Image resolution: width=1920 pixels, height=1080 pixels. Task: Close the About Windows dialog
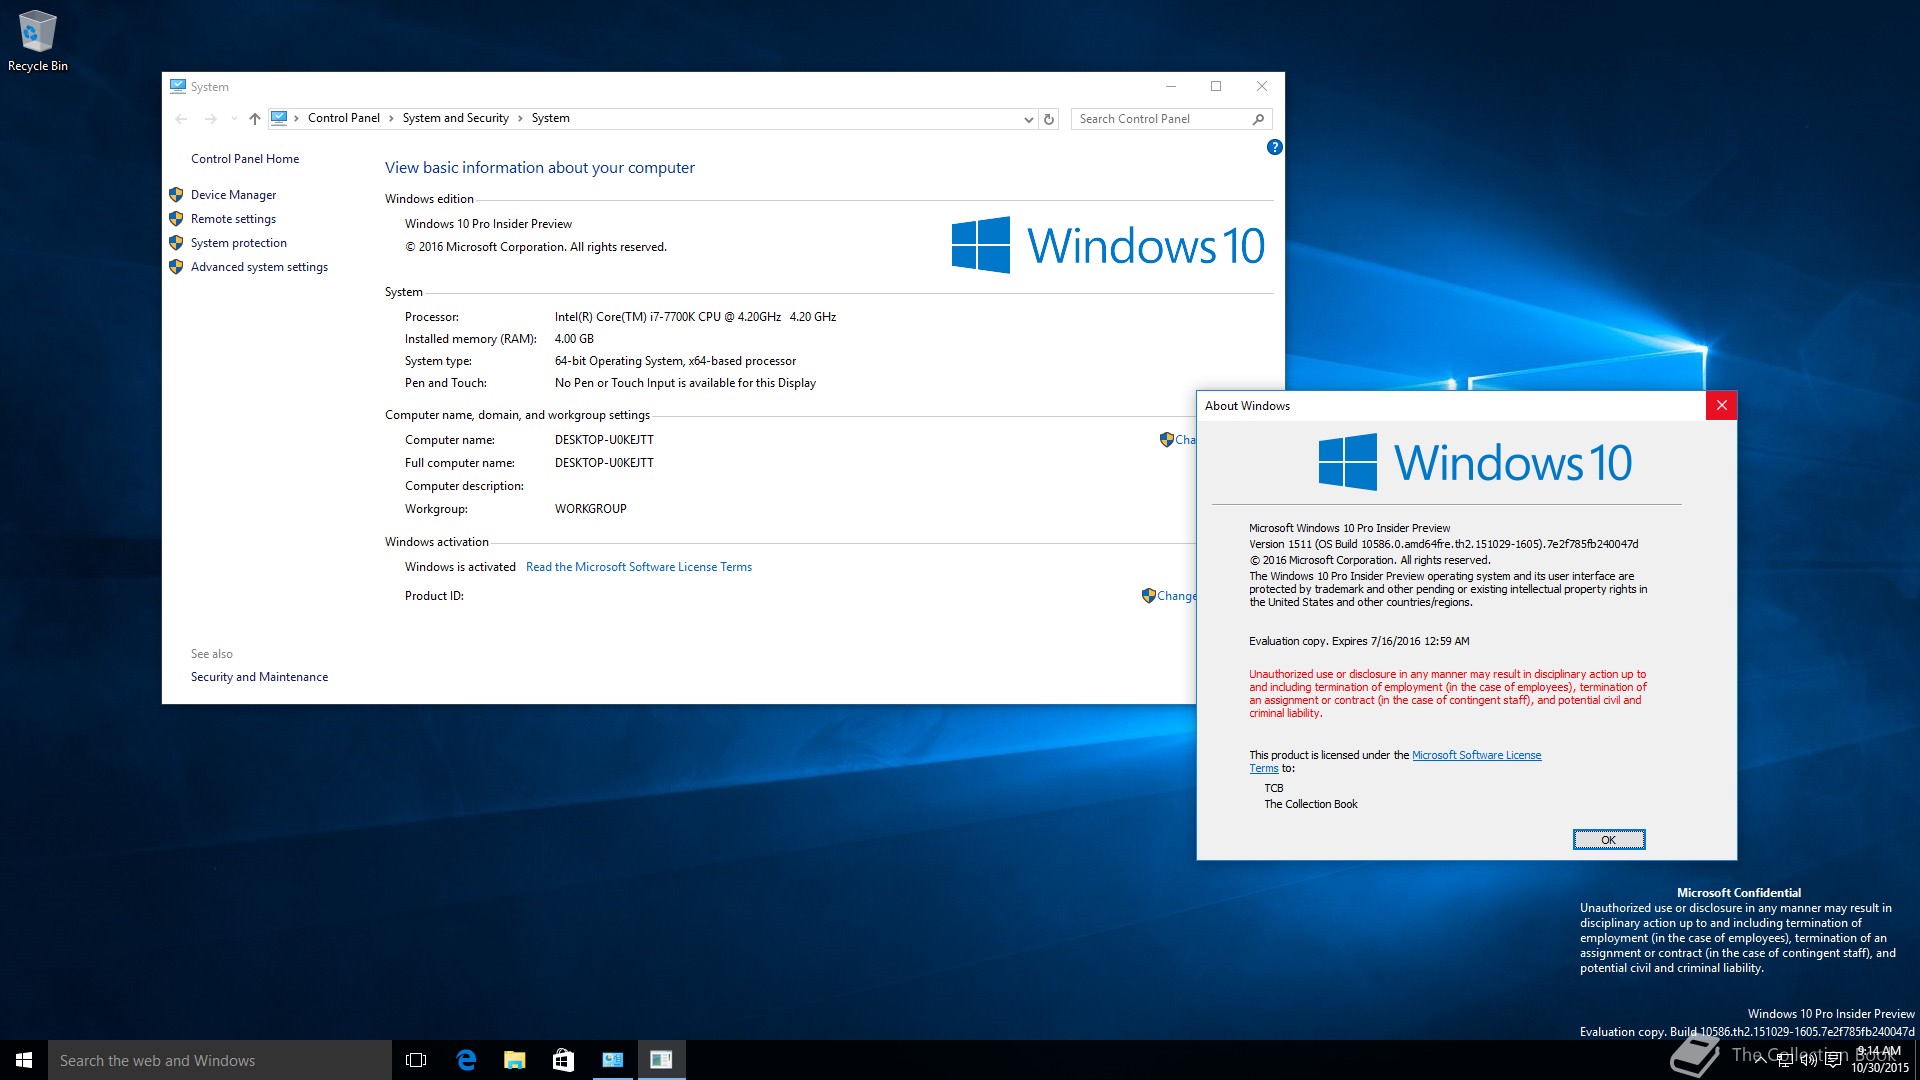point(1721,405)
